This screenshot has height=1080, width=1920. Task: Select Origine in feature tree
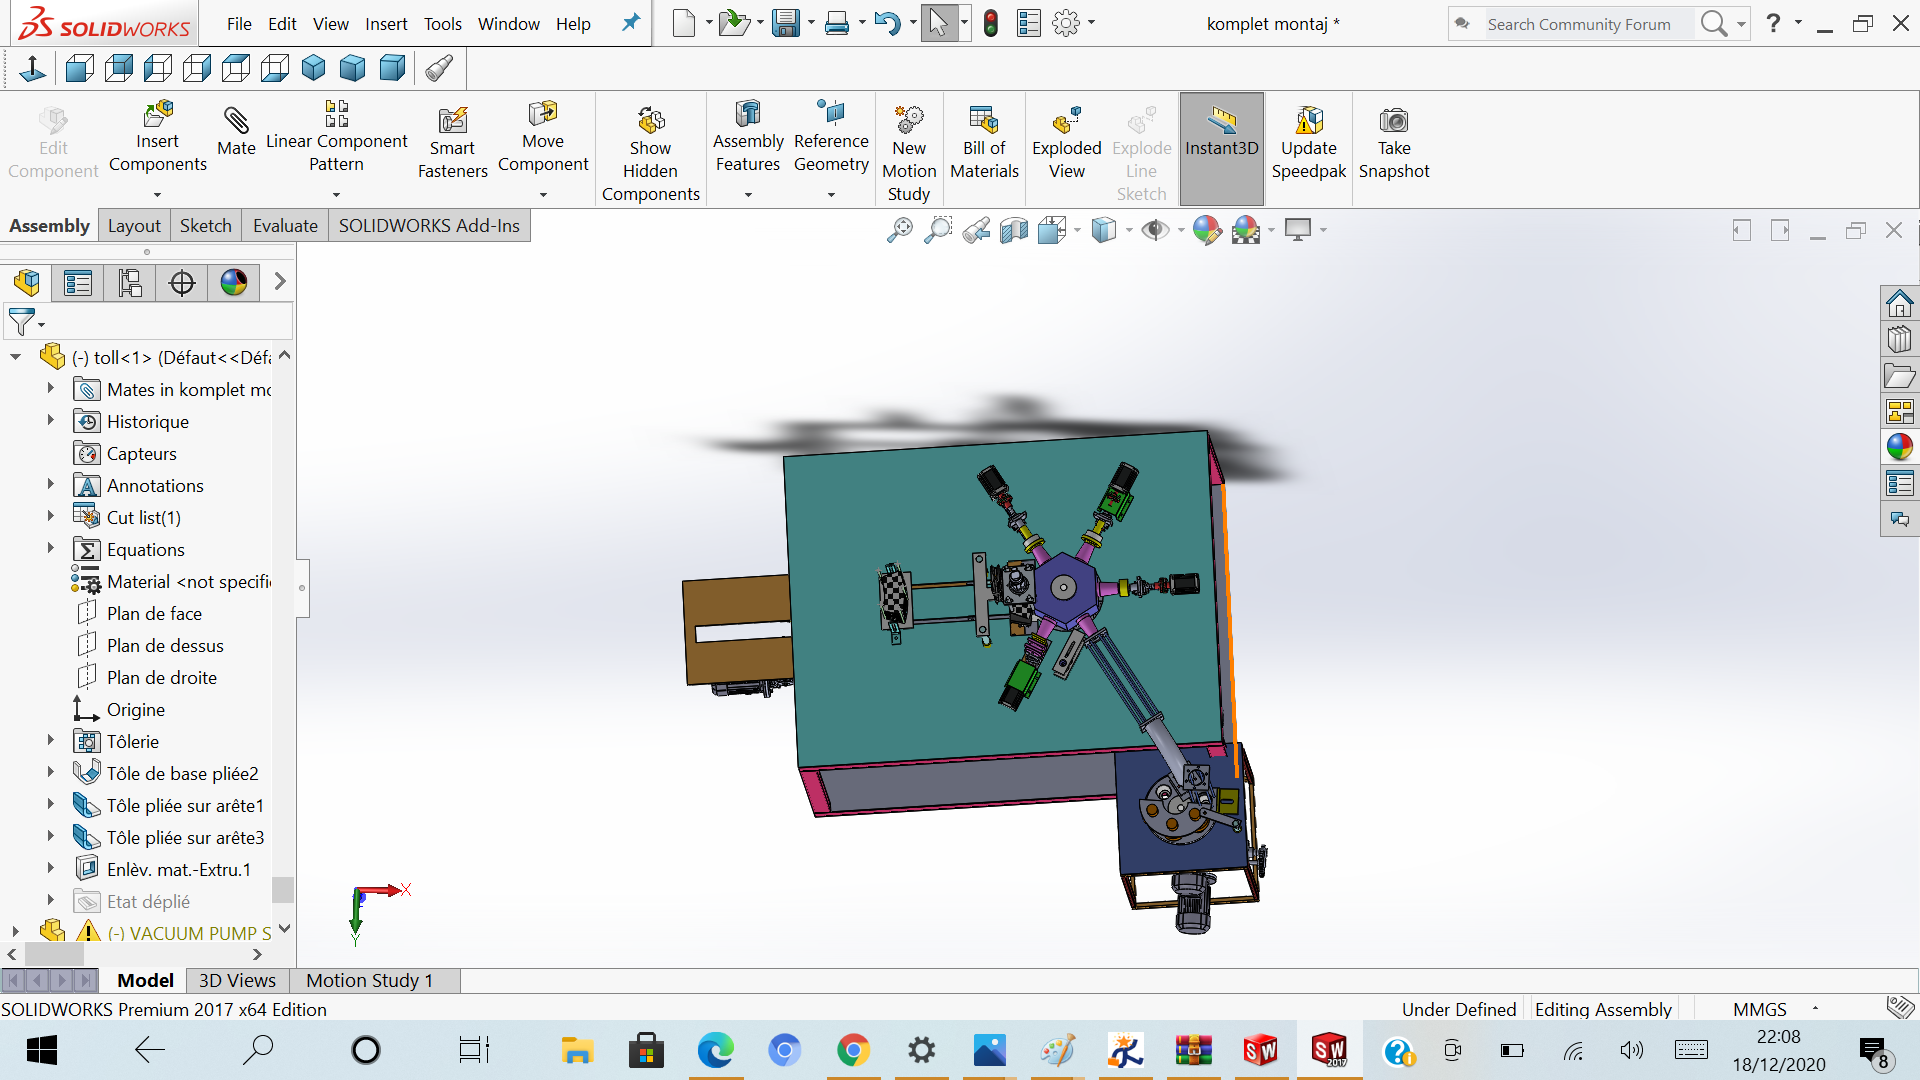pos(135,710)
